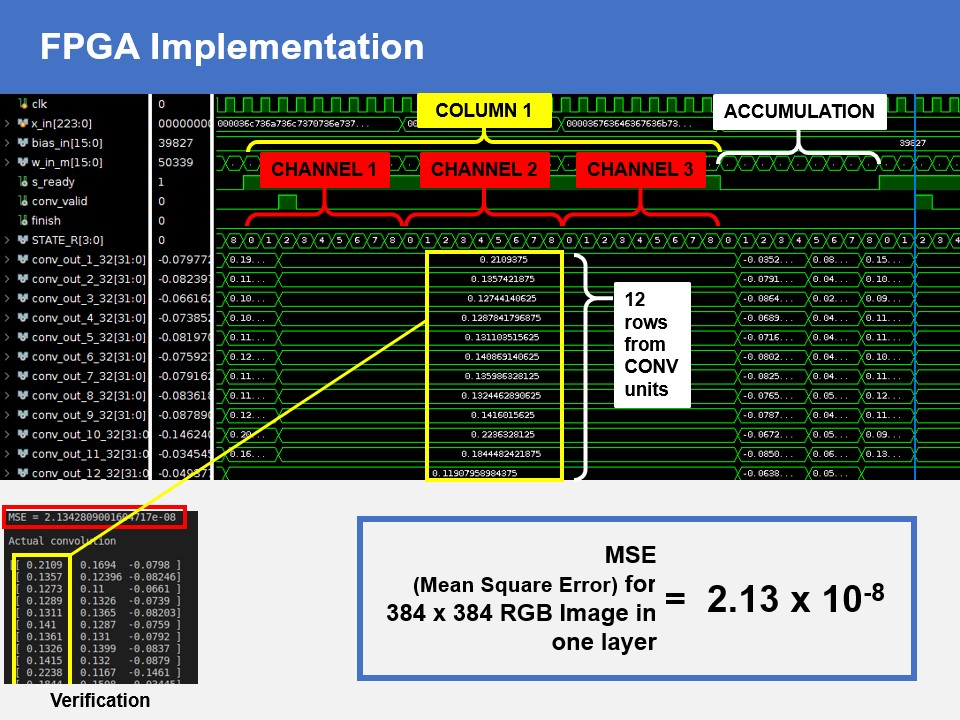Click the s_ready signal icon
Screen dimensions: 960x720
tap(23, 182)
